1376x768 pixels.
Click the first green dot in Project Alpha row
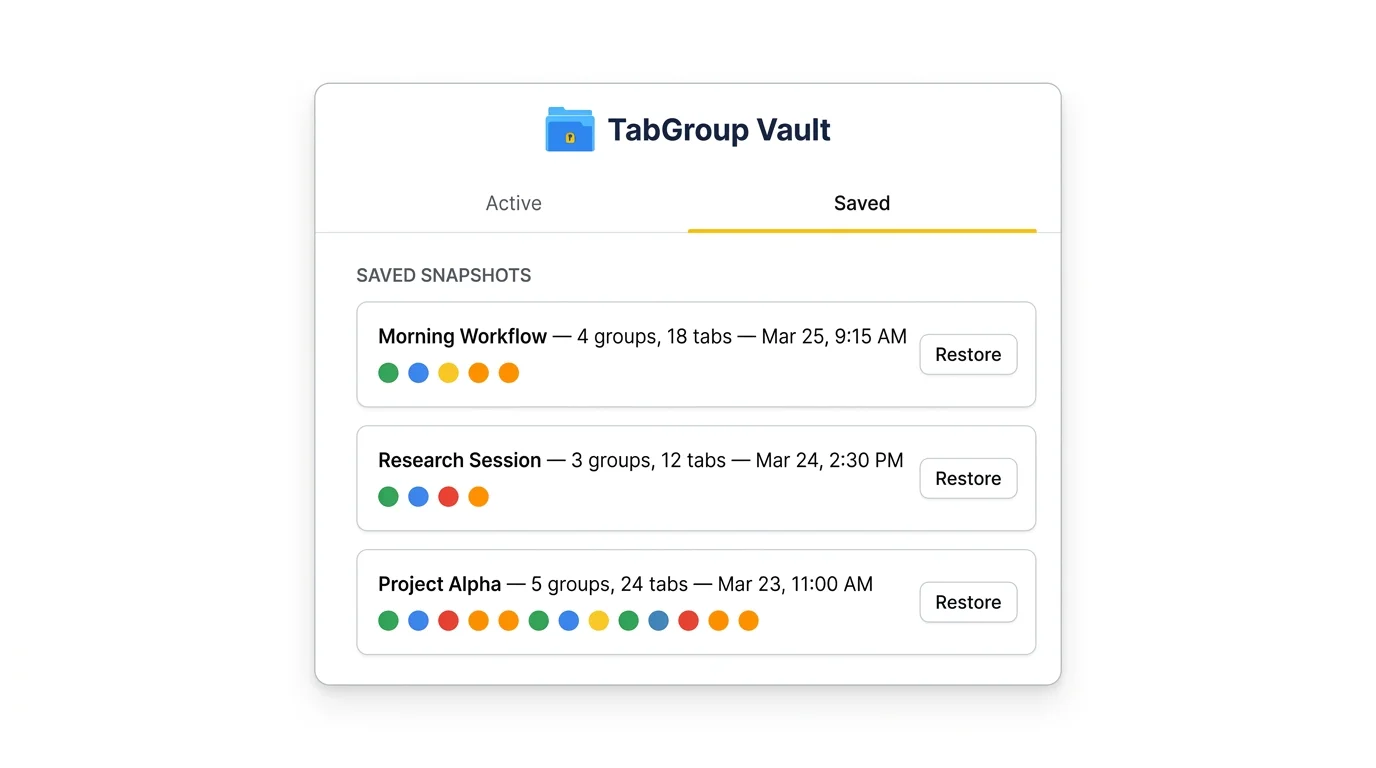pos(388,620)
